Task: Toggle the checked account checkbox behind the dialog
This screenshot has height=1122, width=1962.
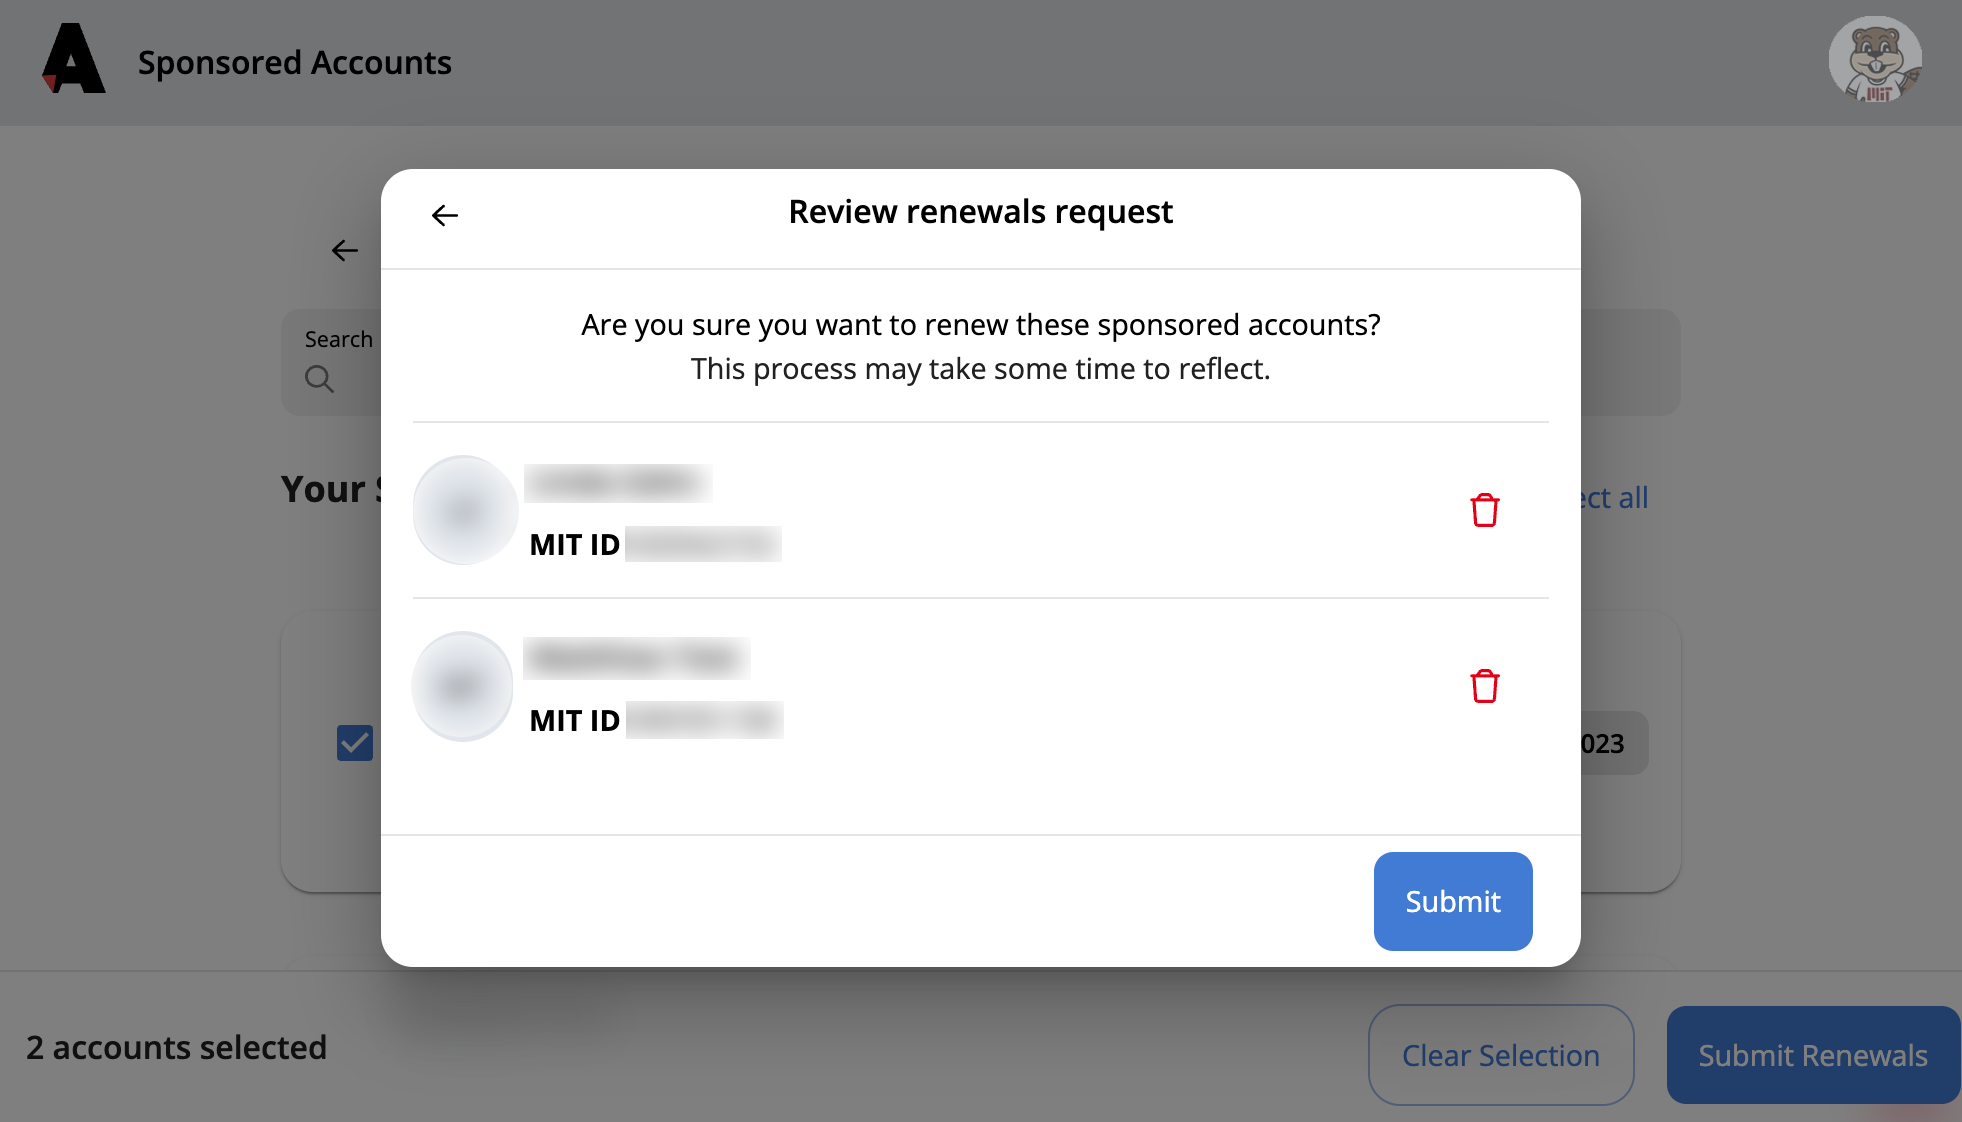Action: [355, 743]
